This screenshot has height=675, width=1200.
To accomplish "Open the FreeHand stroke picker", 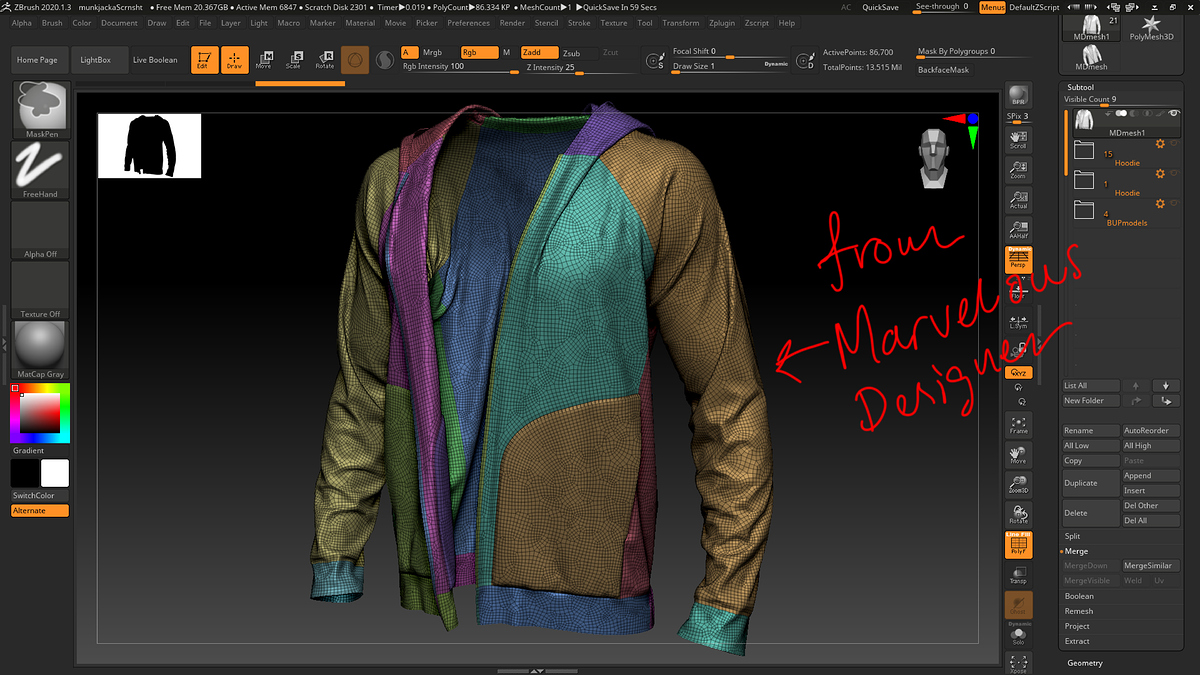I will (41, 170).
